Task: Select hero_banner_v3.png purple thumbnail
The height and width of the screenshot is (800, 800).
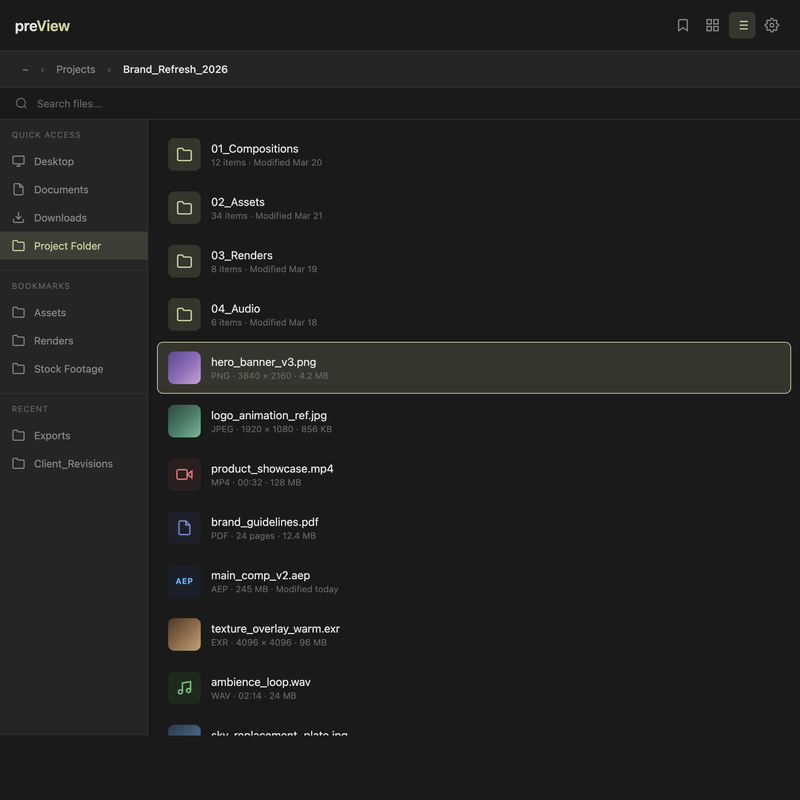Action: pos(184,368)
